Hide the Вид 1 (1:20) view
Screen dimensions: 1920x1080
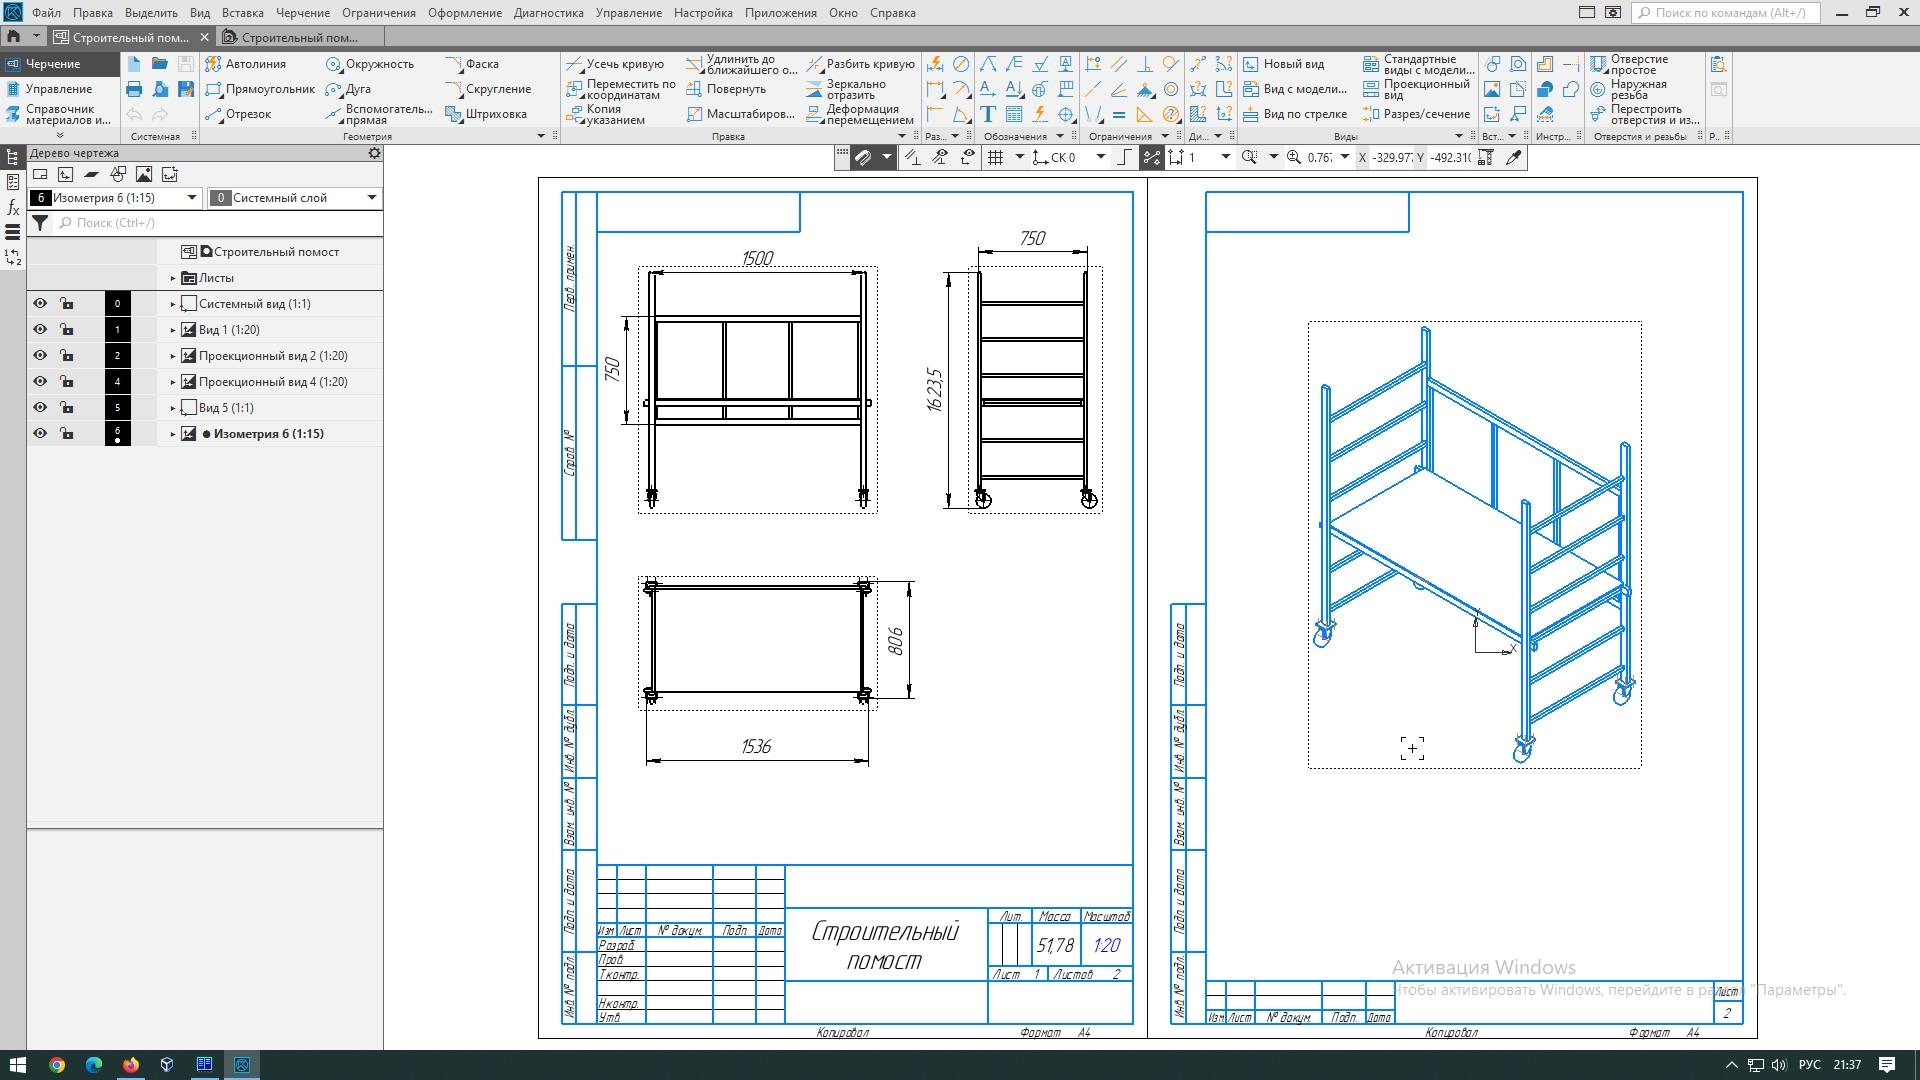tap(40, 330)
